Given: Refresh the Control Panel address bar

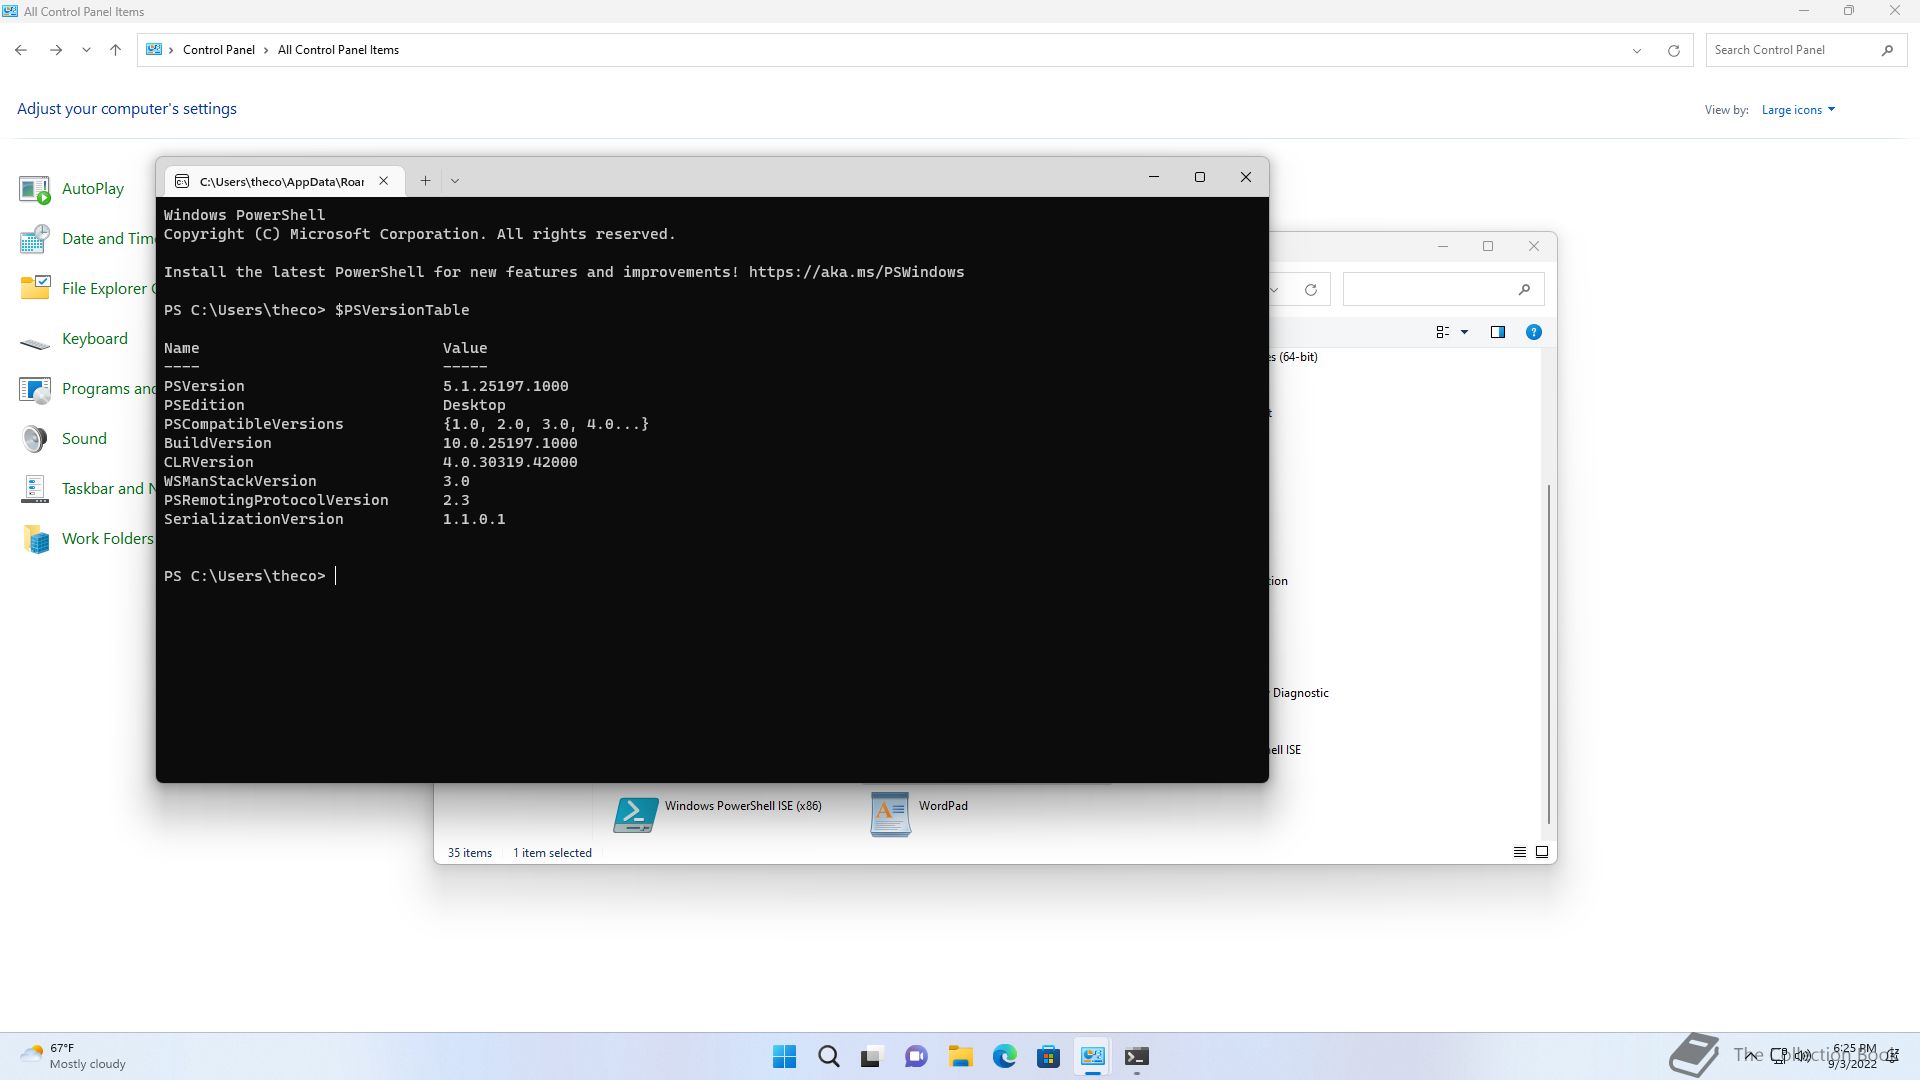Looking at the screenshot, I should point(1673,50).
